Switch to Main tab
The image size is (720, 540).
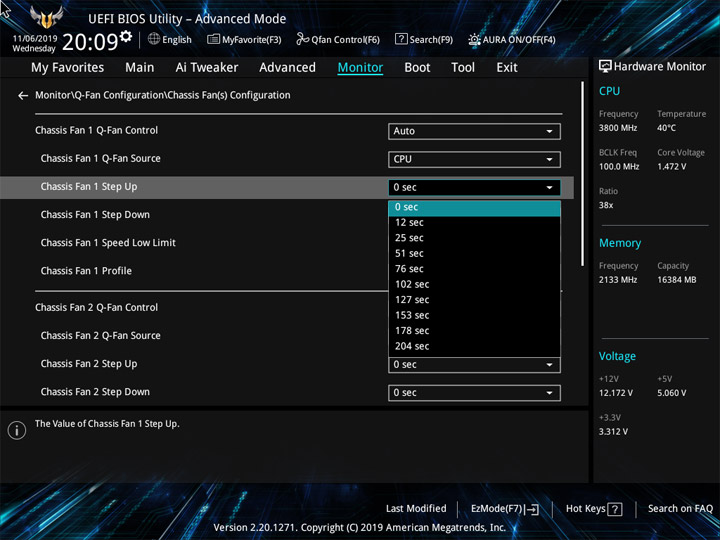[x=140, y=68]
